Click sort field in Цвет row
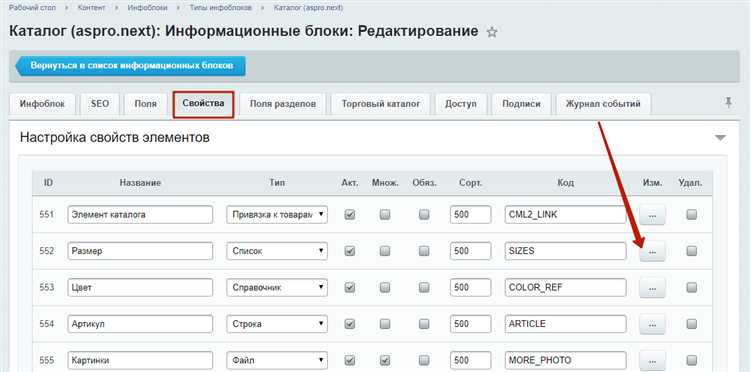Image resolution: width=750 pixels, height=372 pixels. click(x=470, y=287)
